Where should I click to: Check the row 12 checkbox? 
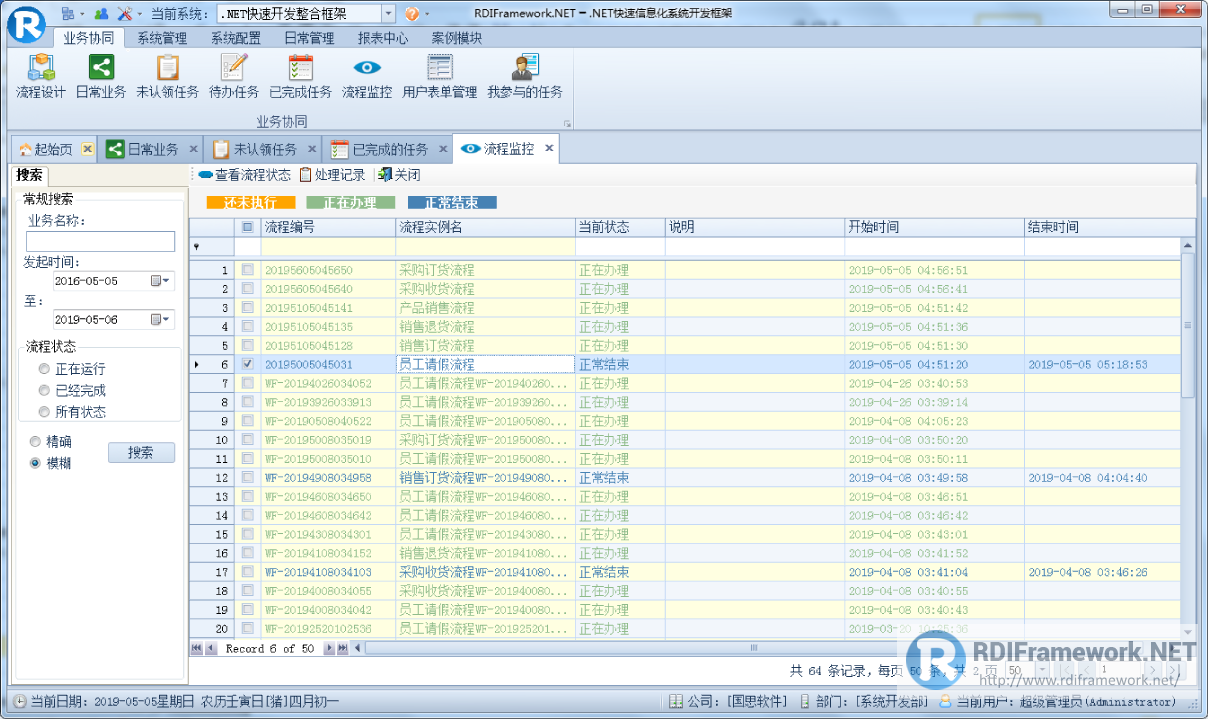(x=248, y=478)
